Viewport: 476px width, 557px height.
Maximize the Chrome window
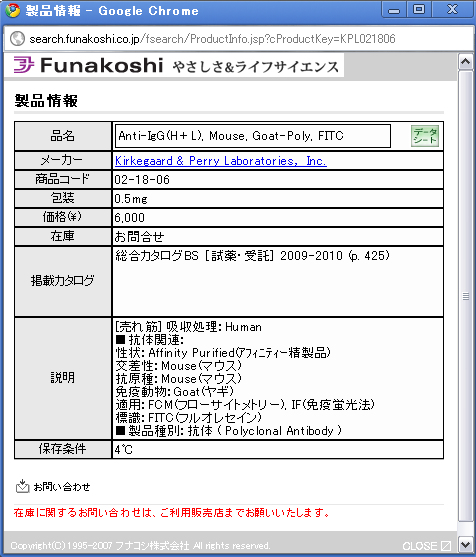coord(419,10)
